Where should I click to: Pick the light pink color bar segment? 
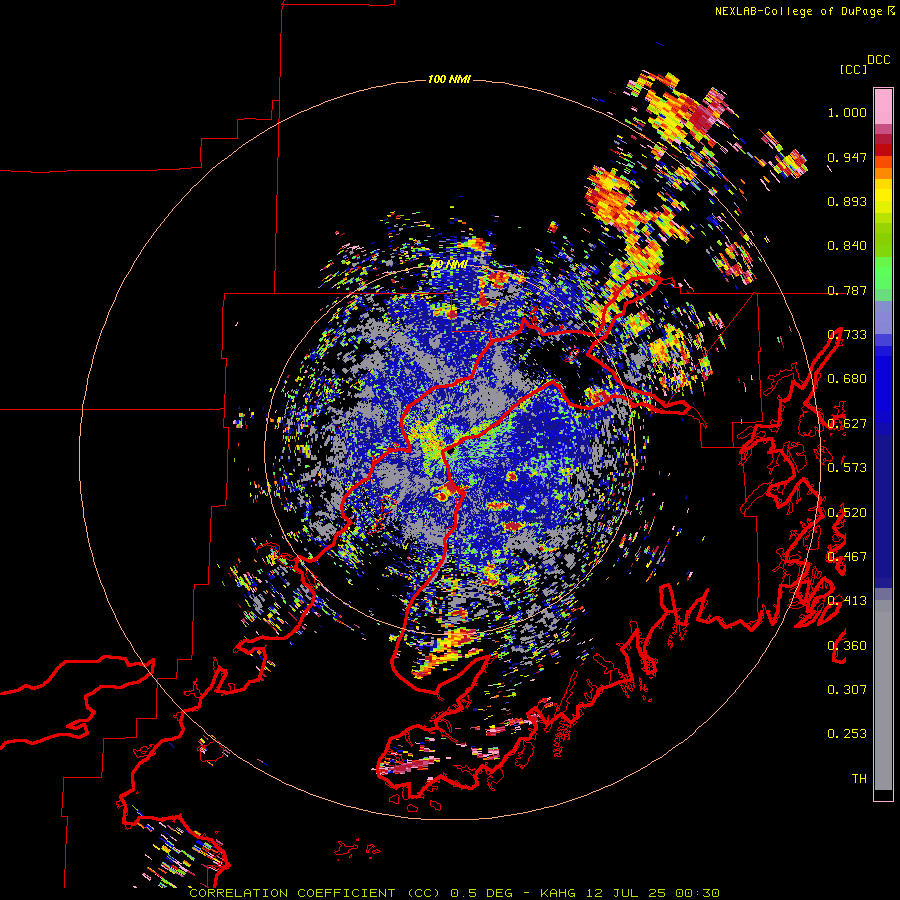pos(883,106)
